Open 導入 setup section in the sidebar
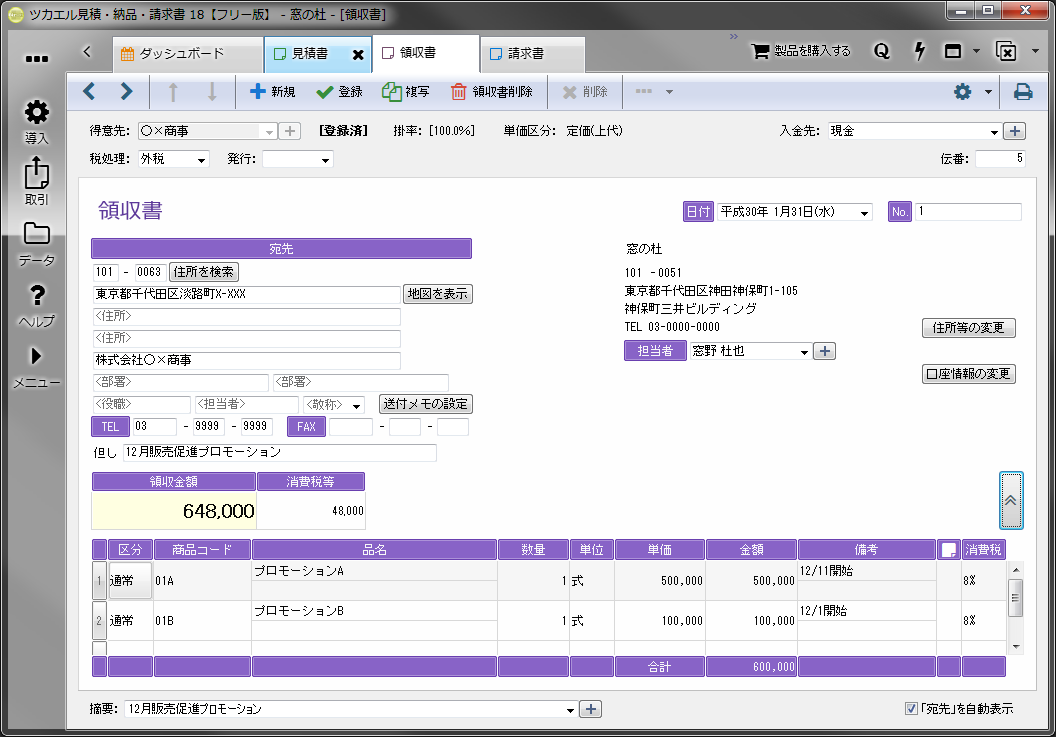1056x737 pixels. click(x=36, y=122)
